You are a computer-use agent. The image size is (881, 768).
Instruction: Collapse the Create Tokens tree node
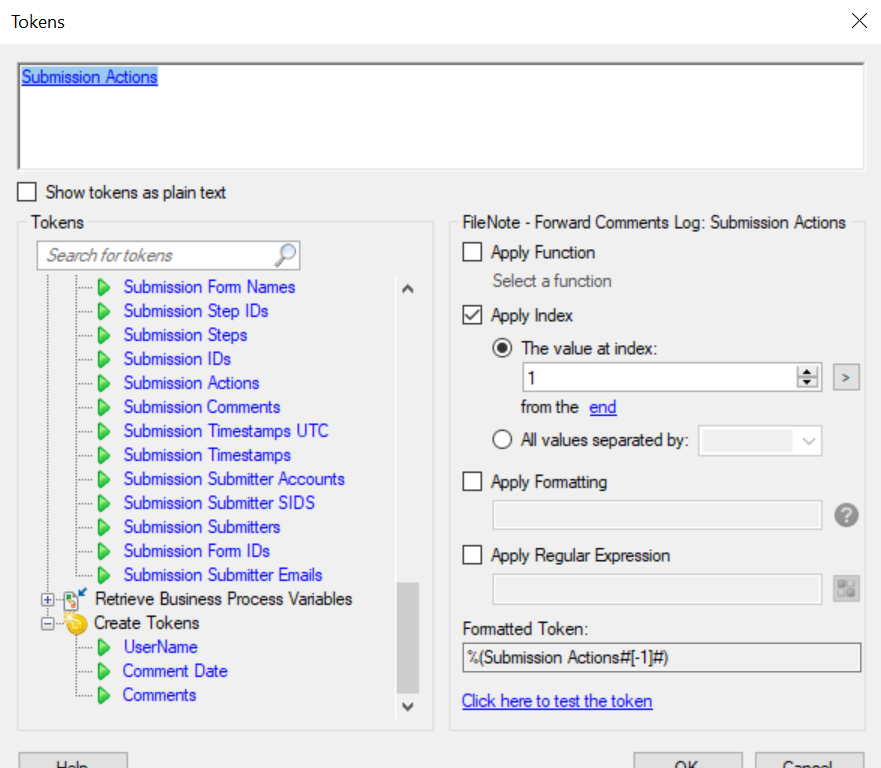click(x=48, y=624)
